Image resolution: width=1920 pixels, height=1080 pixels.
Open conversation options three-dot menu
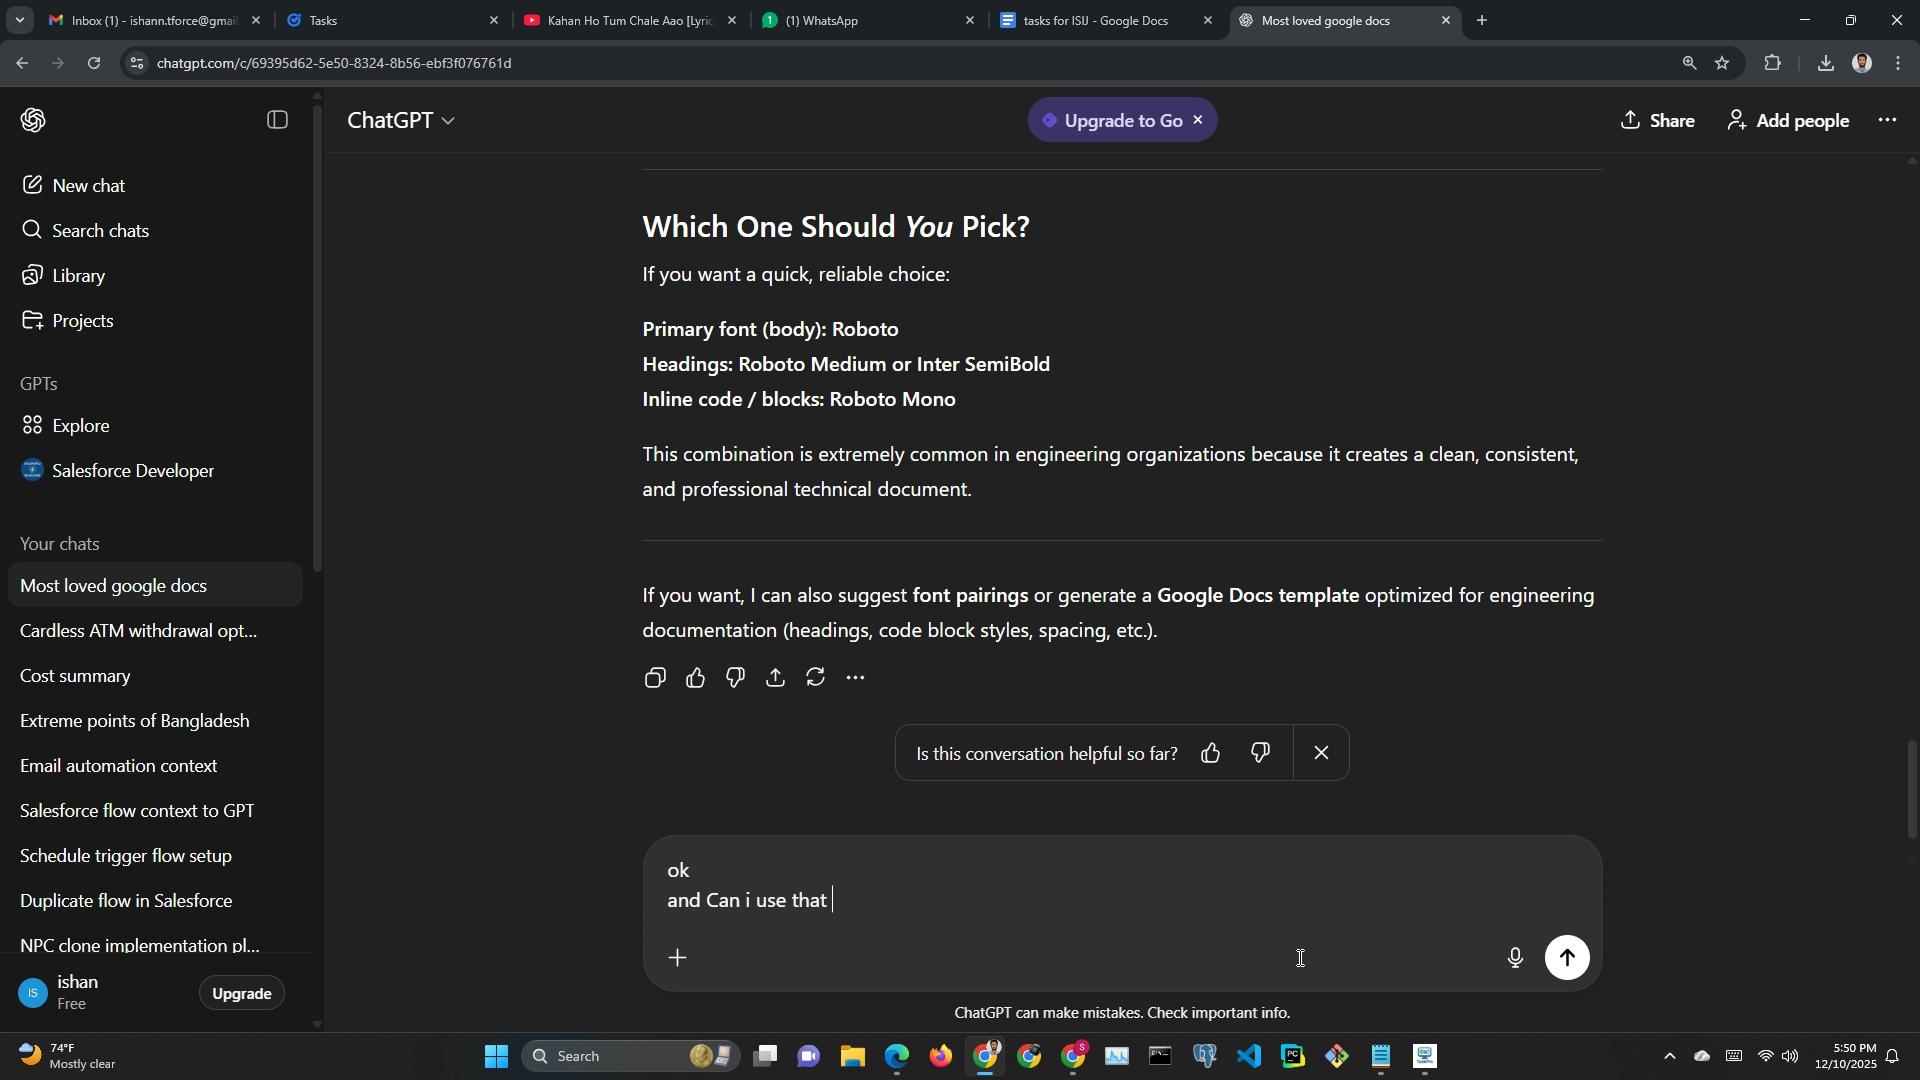1887,120
